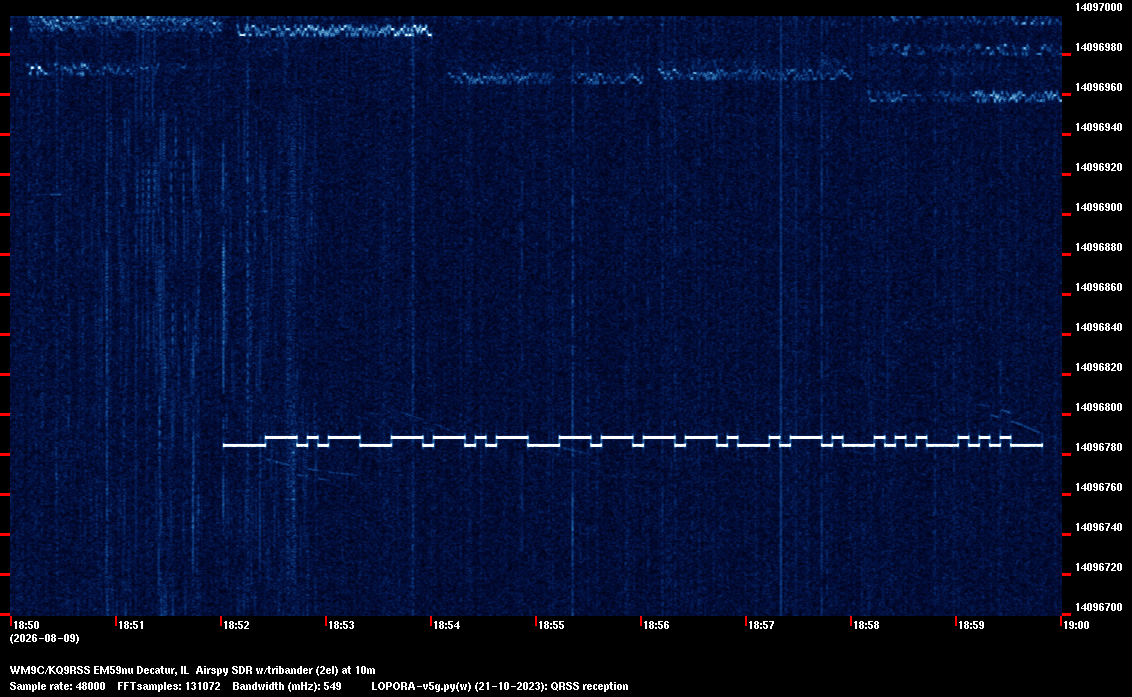1132x697 pixels.
Task: Click the 18:52 time axis label
Action: tap(236, 625)
